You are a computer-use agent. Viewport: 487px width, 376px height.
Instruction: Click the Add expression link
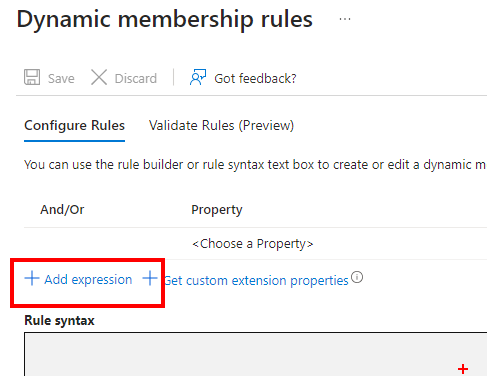point(88,279)
